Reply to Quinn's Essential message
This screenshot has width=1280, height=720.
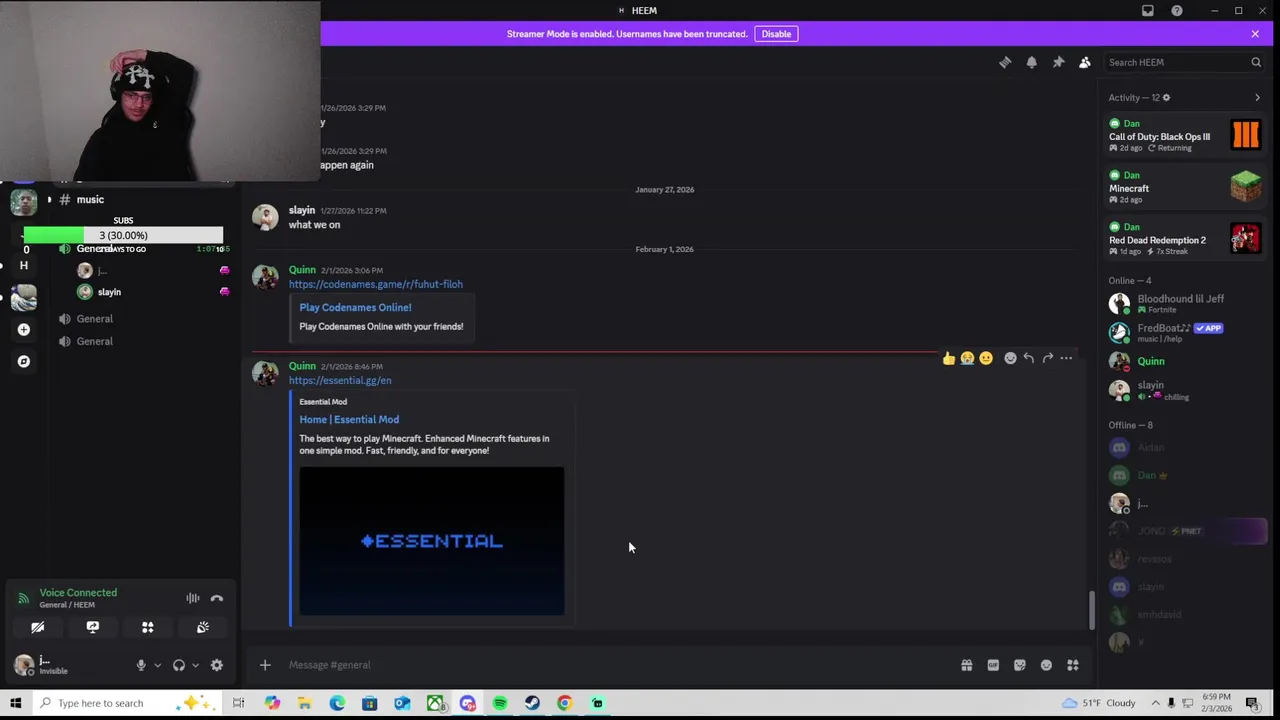tap(1028, 358)
